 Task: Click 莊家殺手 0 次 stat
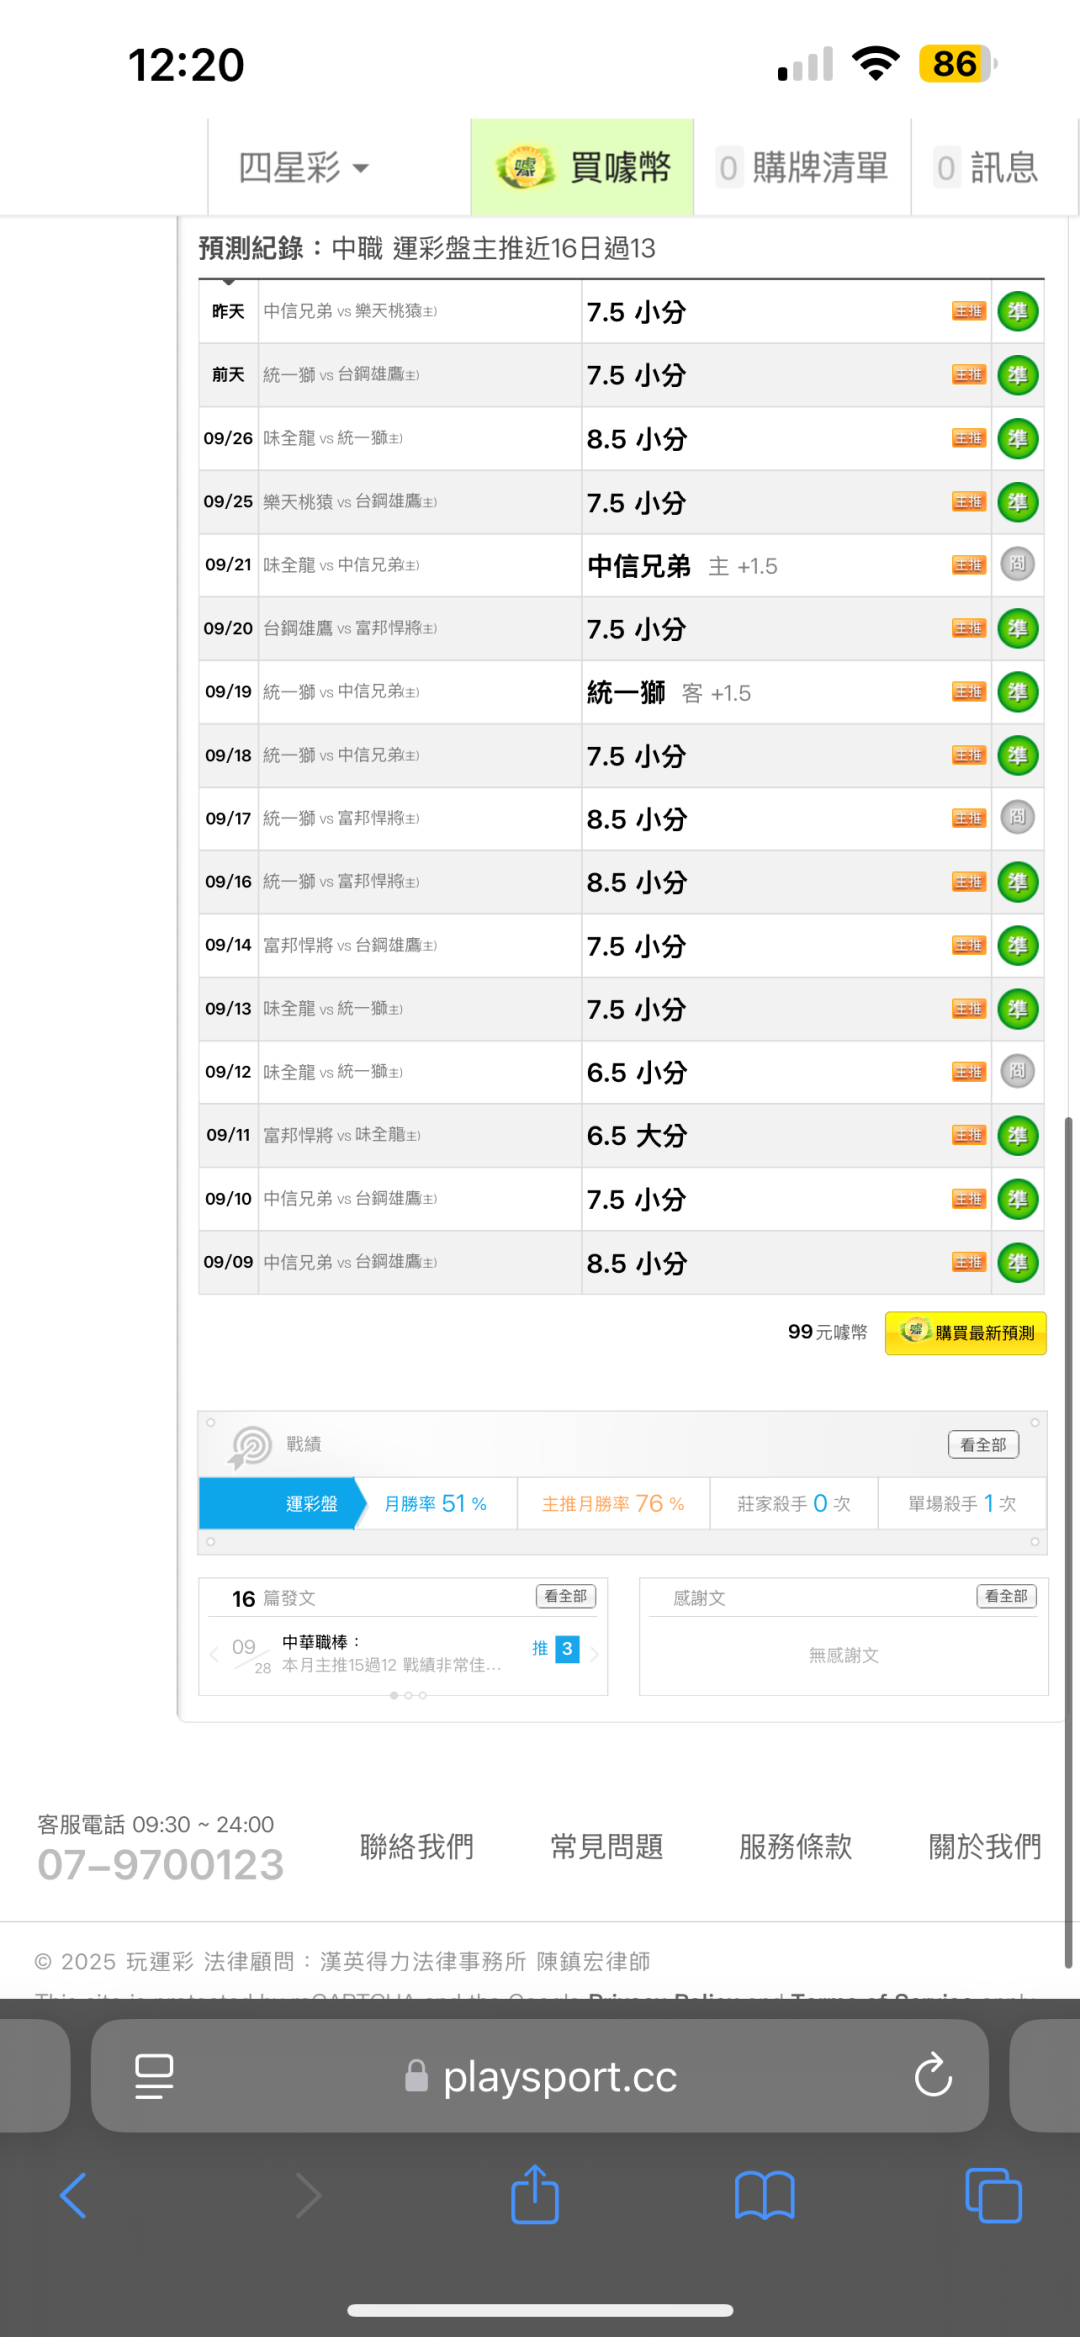(794, 1504)
